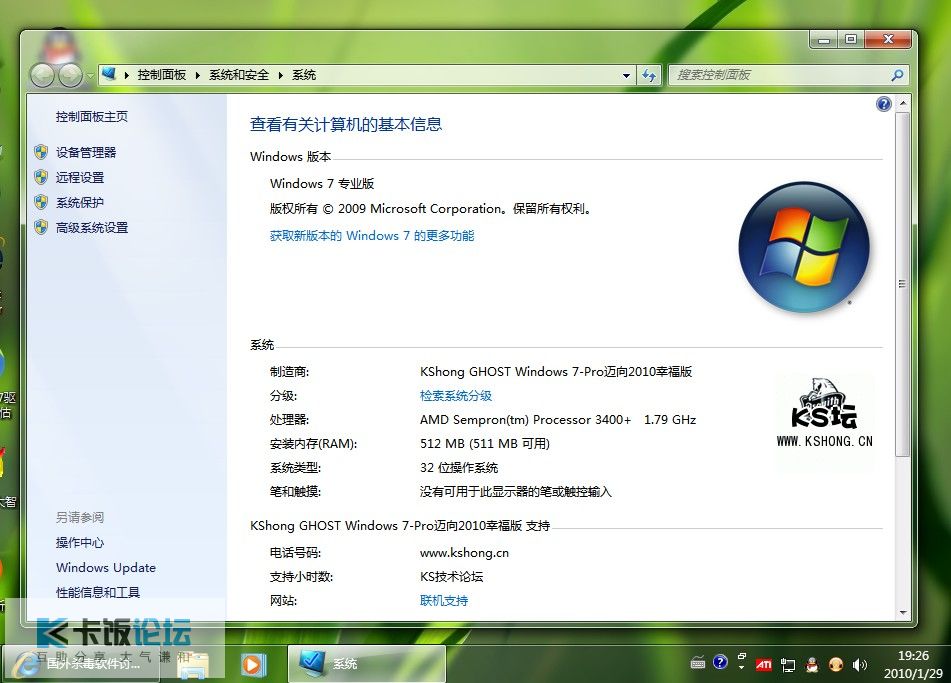Click the KS论坛 www.kshong.cn logo
The height and width of the screenshot is (683, 951).
(x=825, y=414)
